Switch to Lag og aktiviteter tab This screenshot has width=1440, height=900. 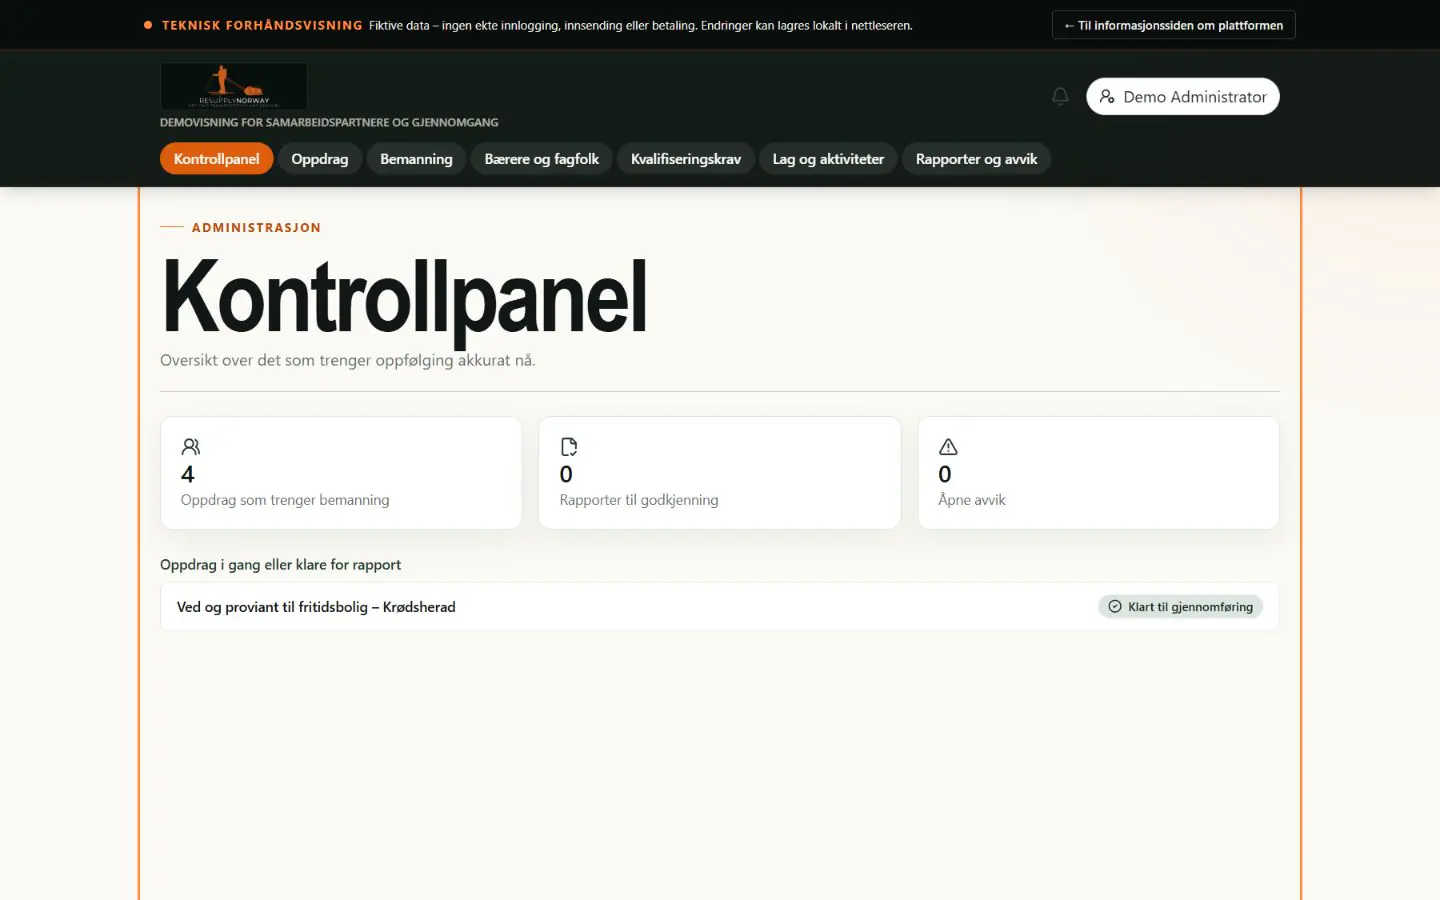click(x=828, y=159)
